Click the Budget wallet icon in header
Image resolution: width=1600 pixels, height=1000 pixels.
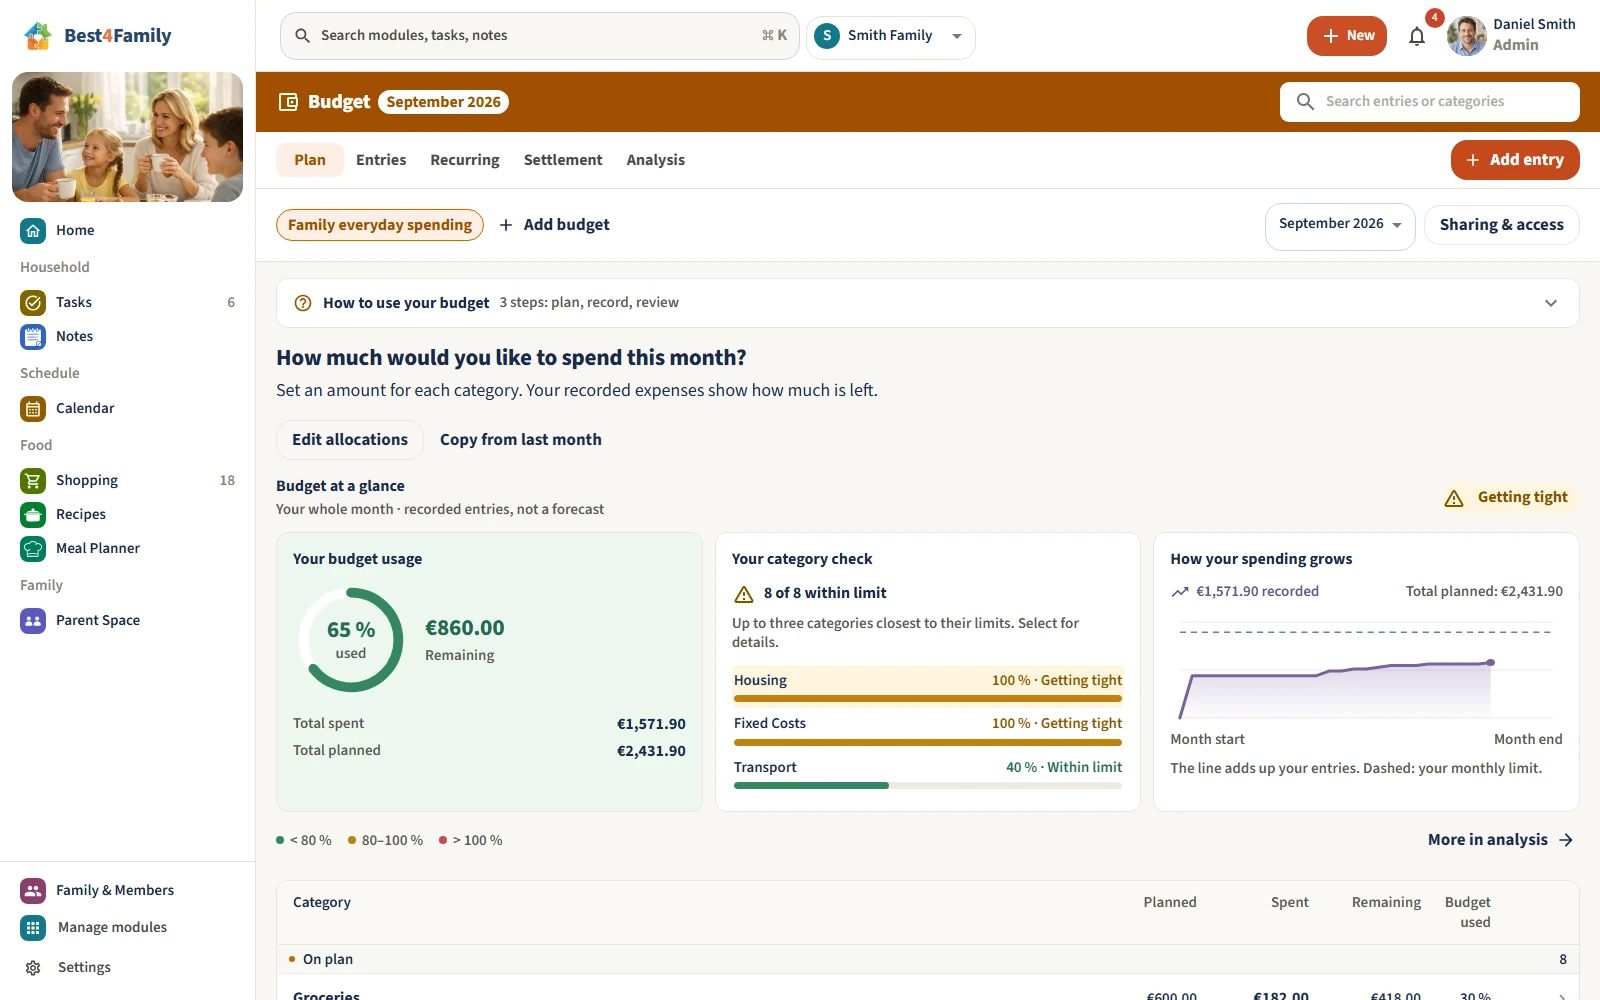coord(288,102)
